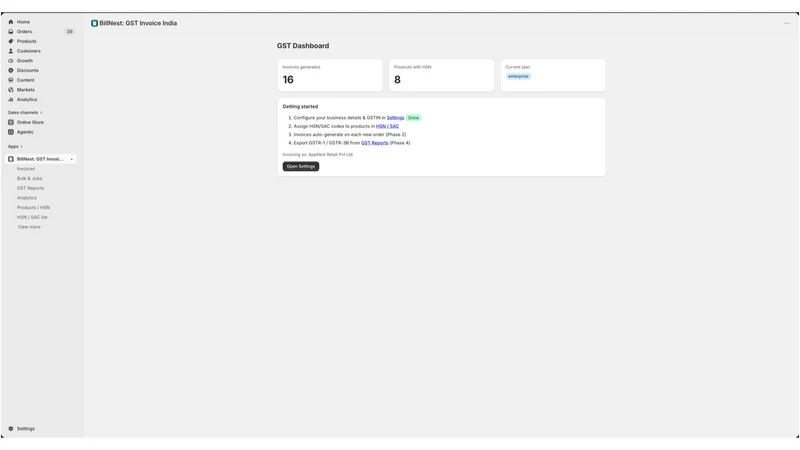800x450 pixels.
Task: Click the products with HSN value 8
Action: [397, 80]
